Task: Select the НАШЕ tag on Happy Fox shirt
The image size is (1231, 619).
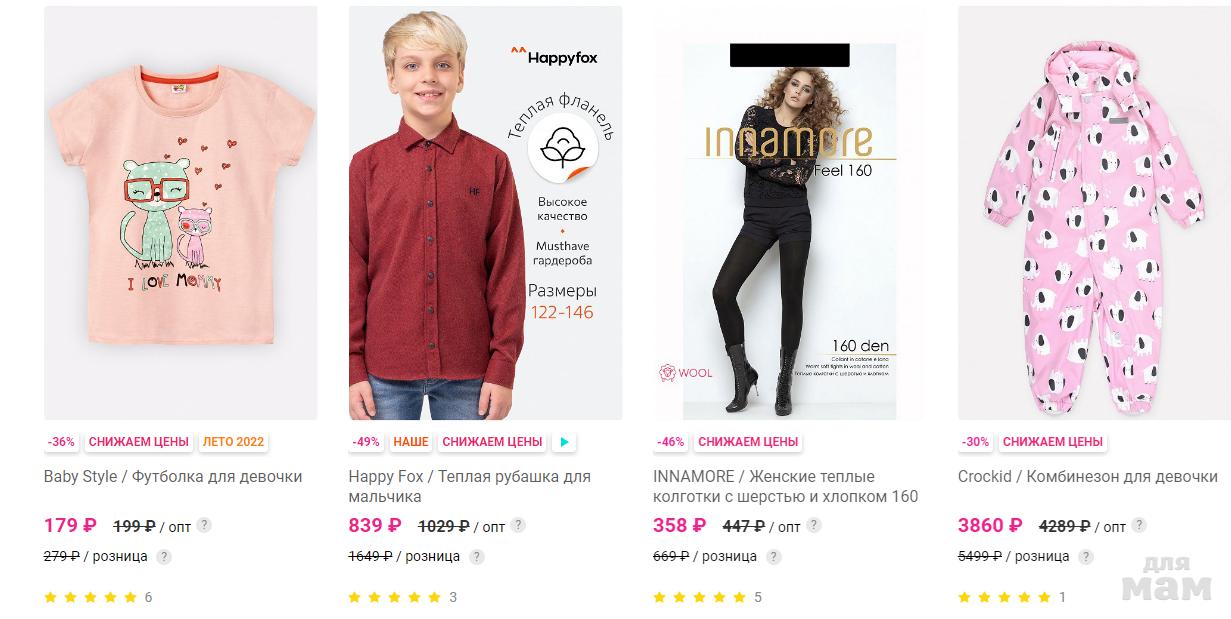Action: click(x=411, y=442)
